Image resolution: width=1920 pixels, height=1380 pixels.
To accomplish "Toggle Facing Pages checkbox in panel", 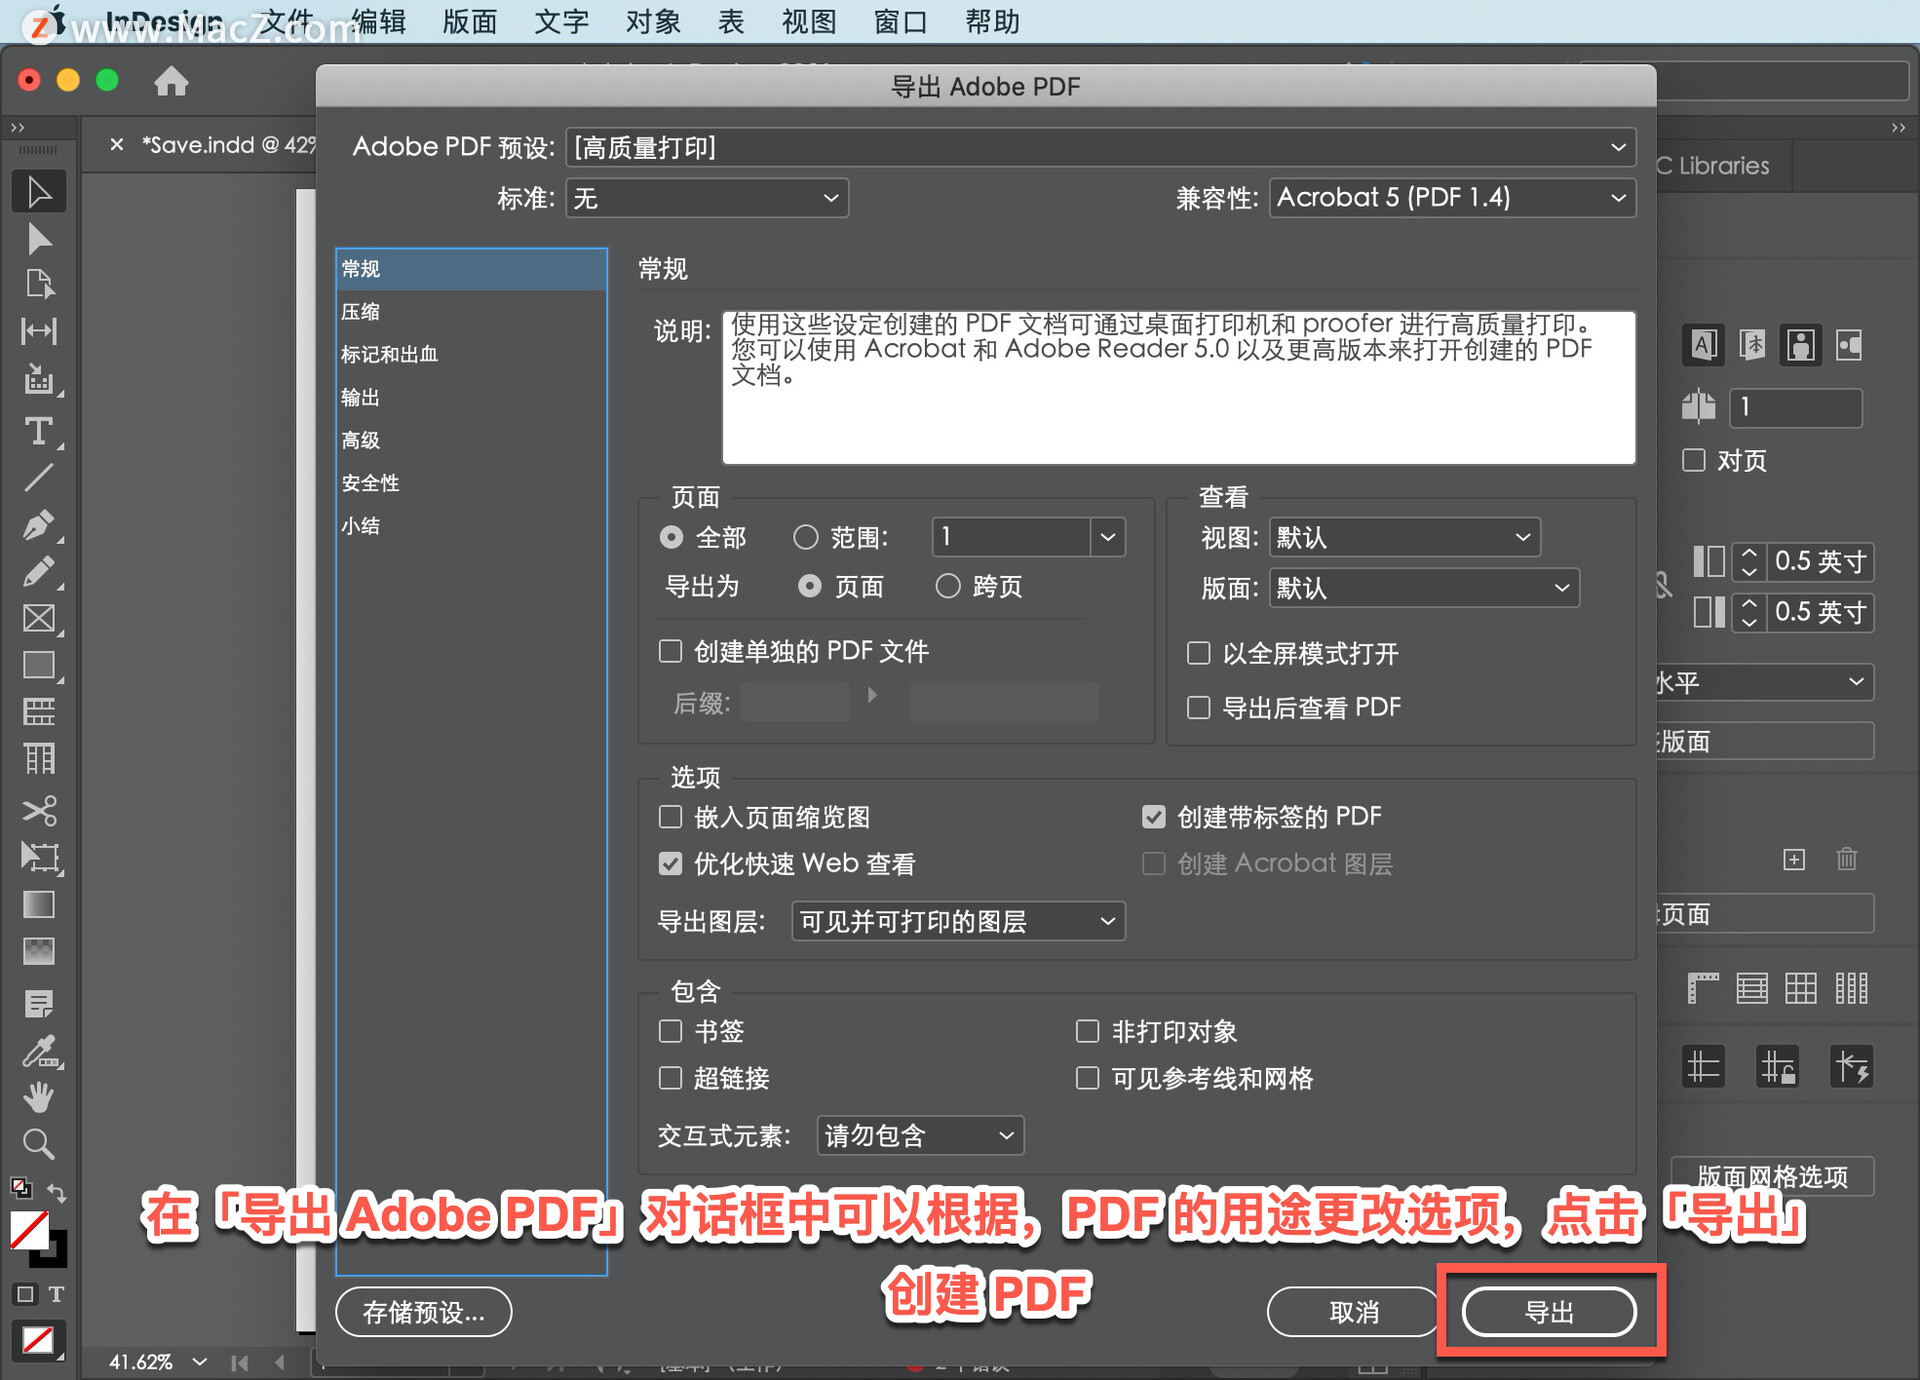I will tap(1693, 460).
